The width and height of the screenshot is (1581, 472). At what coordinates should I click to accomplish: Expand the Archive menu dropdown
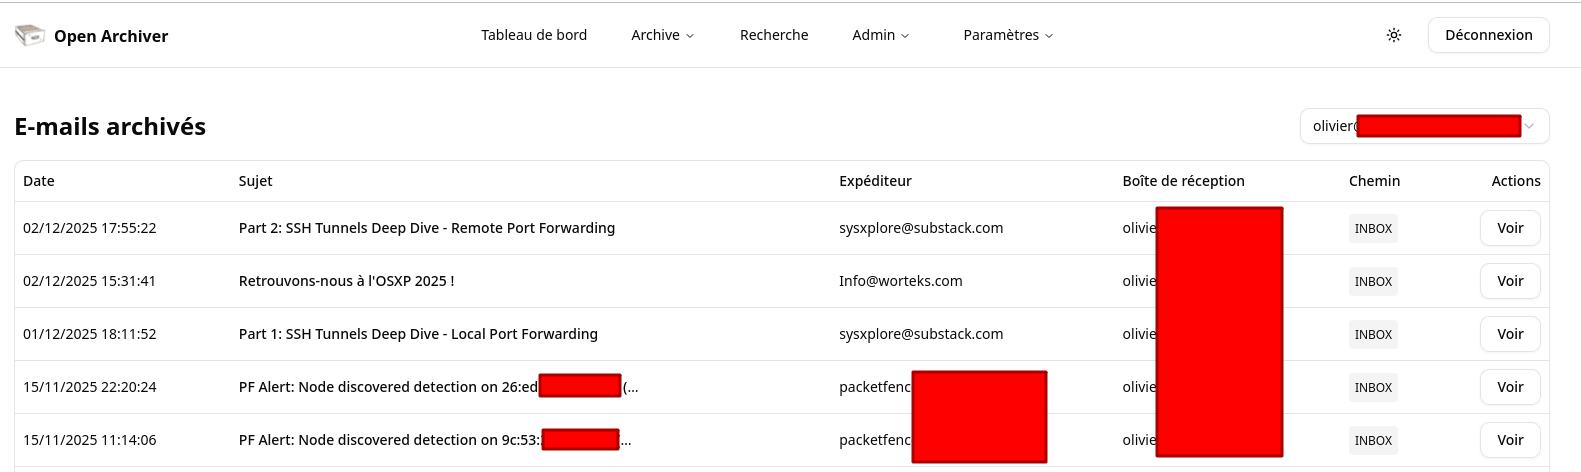[x=662, y=35]
